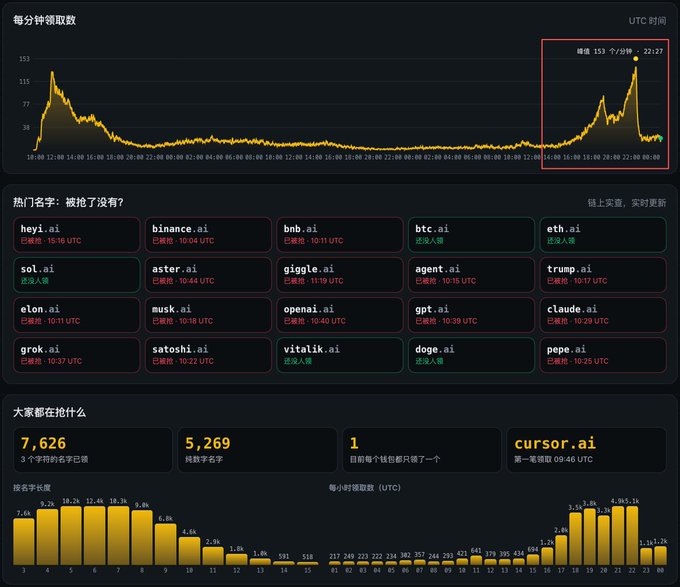Image resolution: width=680 pixels, height=587 pixels.
Task: Click the '热门名字：被抢了没有?' heading
Action: (x=68, y=202)
